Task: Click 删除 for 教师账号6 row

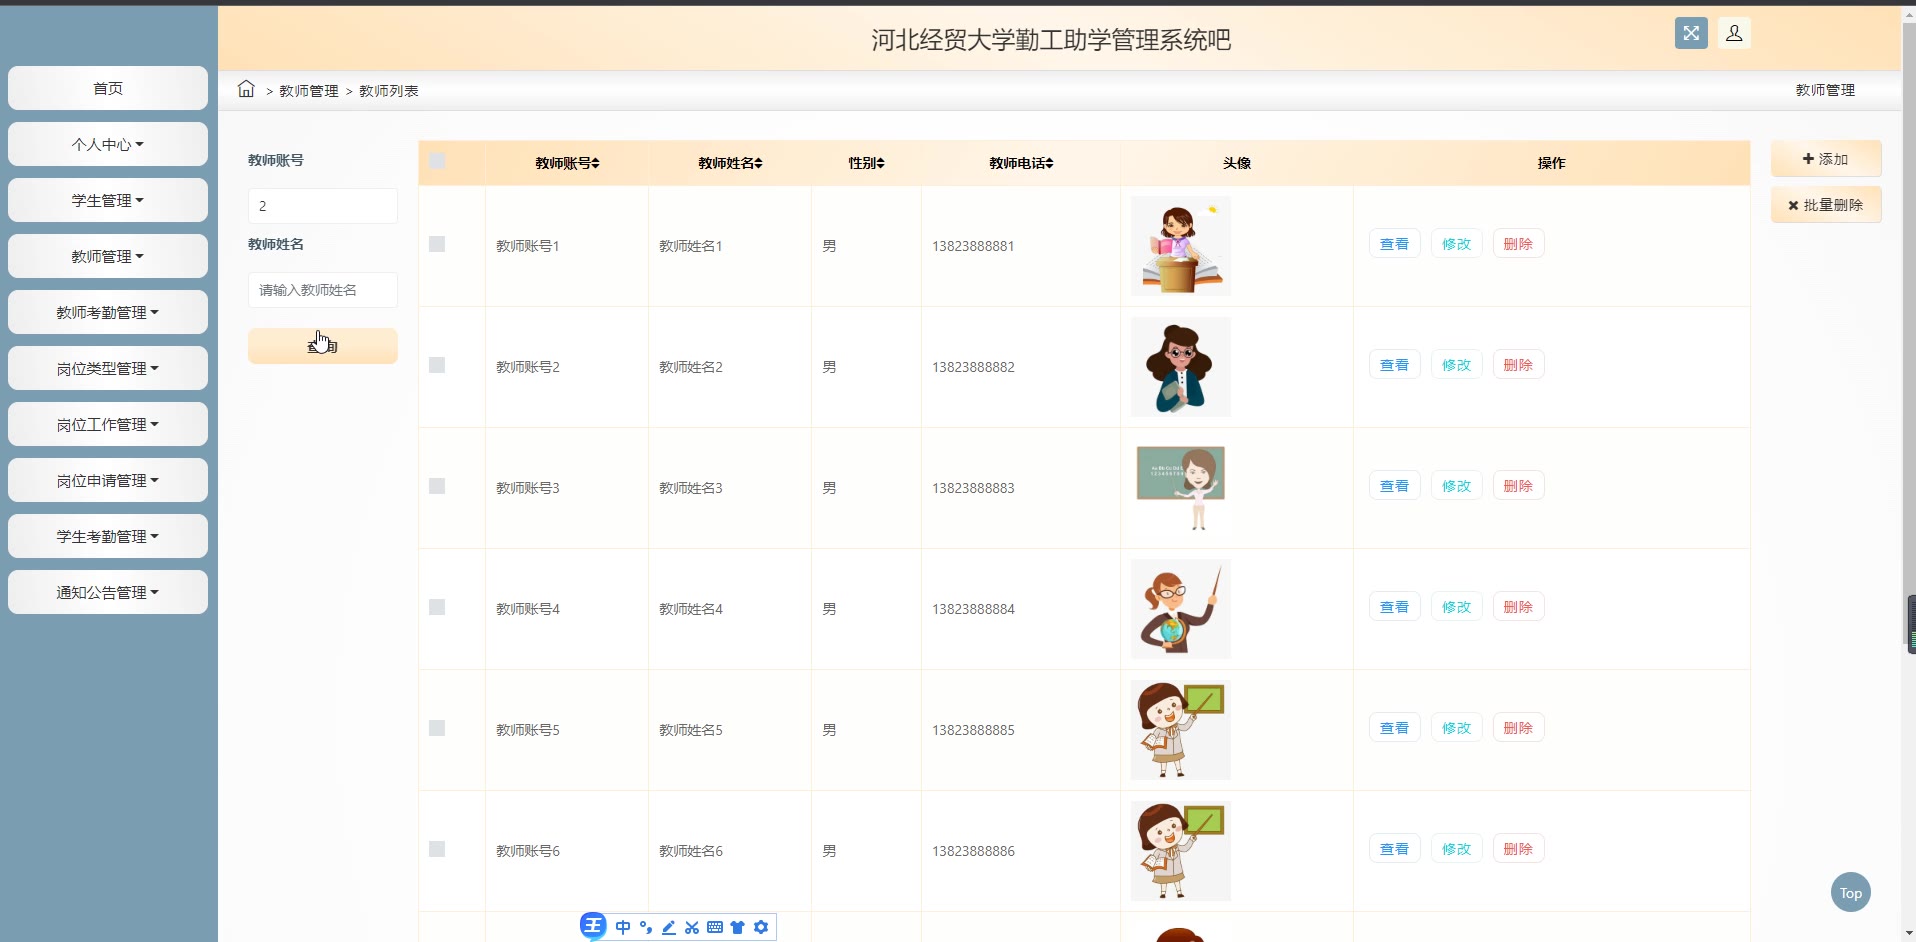Action: point(1518,849)
